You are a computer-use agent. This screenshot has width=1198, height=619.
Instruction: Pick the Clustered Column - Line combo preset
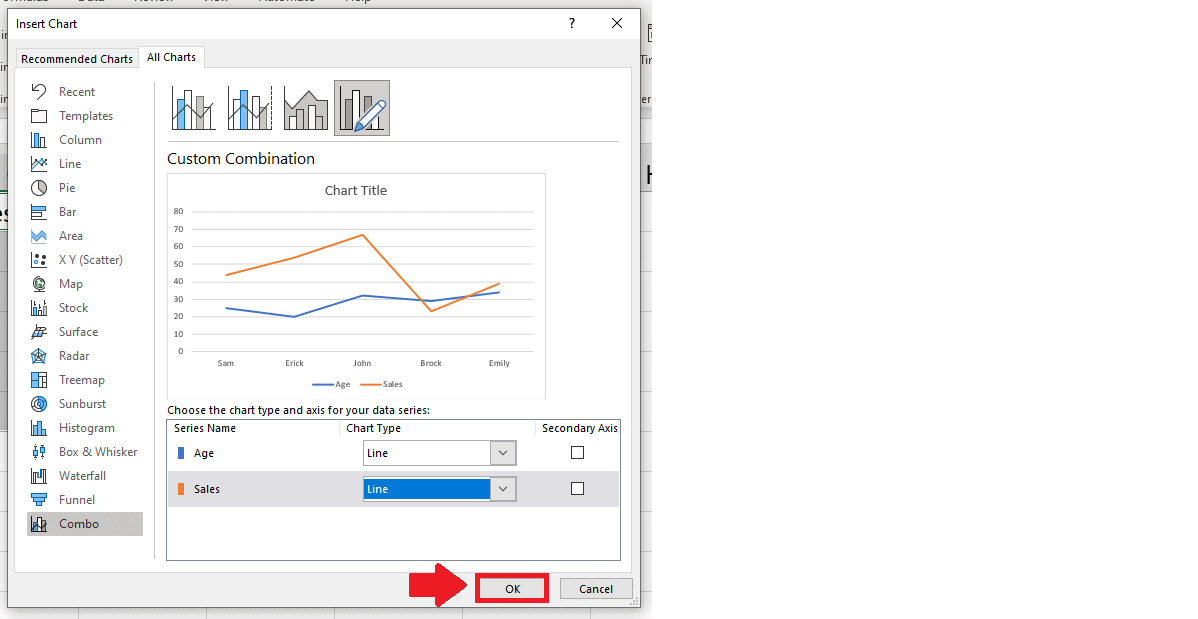coord(193,107)
